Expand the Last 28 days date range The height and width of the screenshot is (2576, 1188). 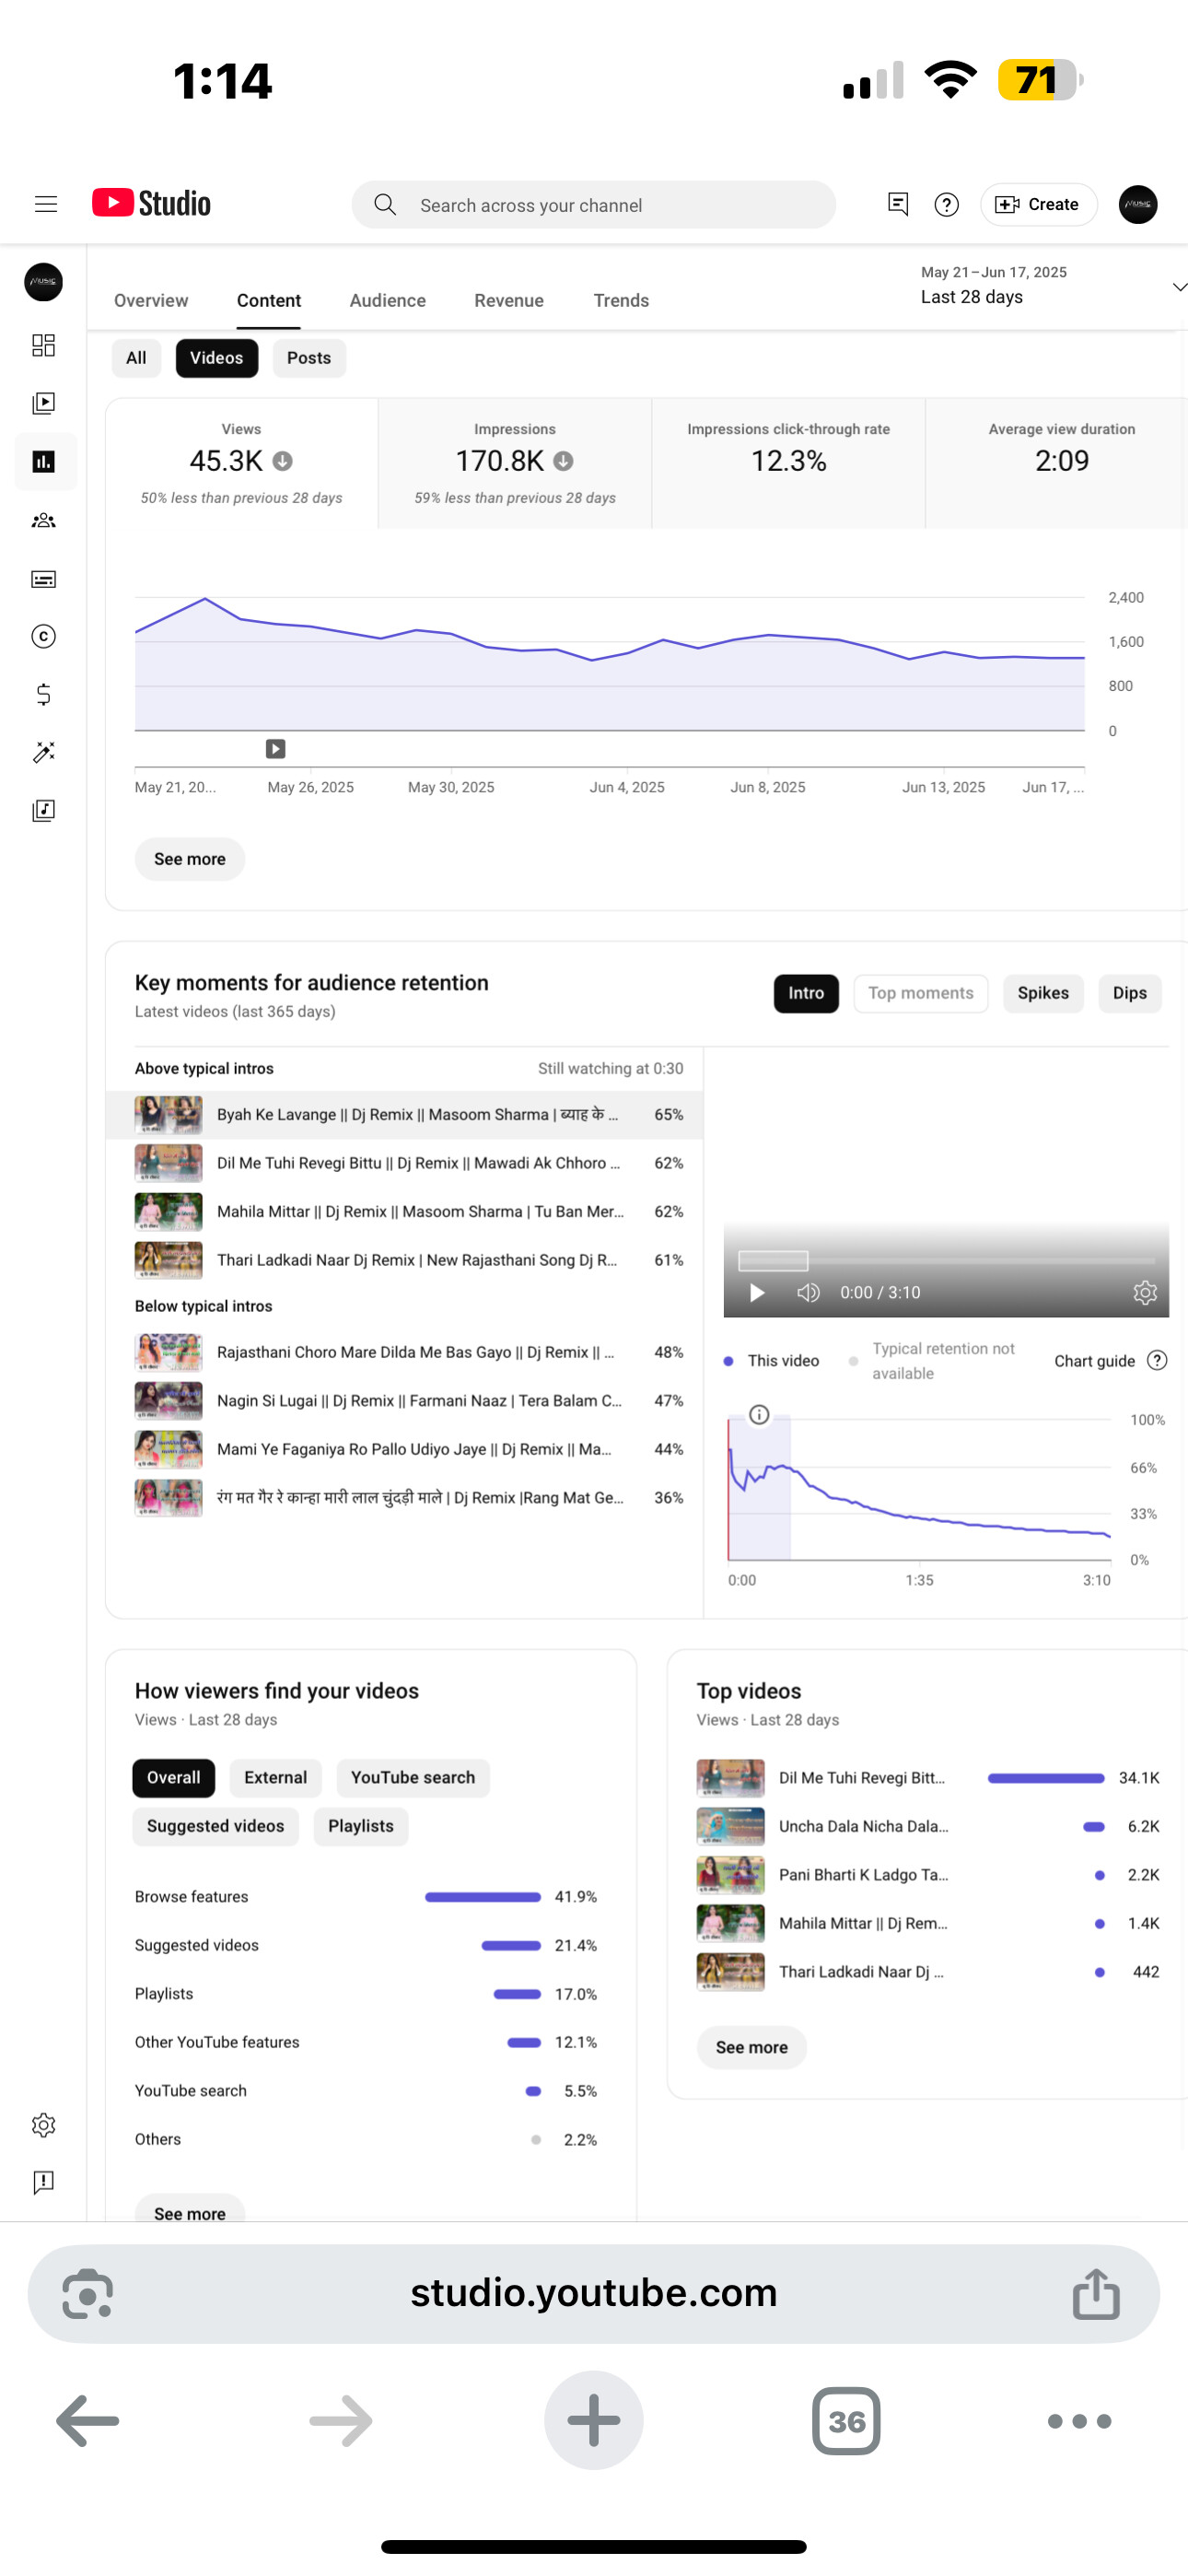(1052, 286)
